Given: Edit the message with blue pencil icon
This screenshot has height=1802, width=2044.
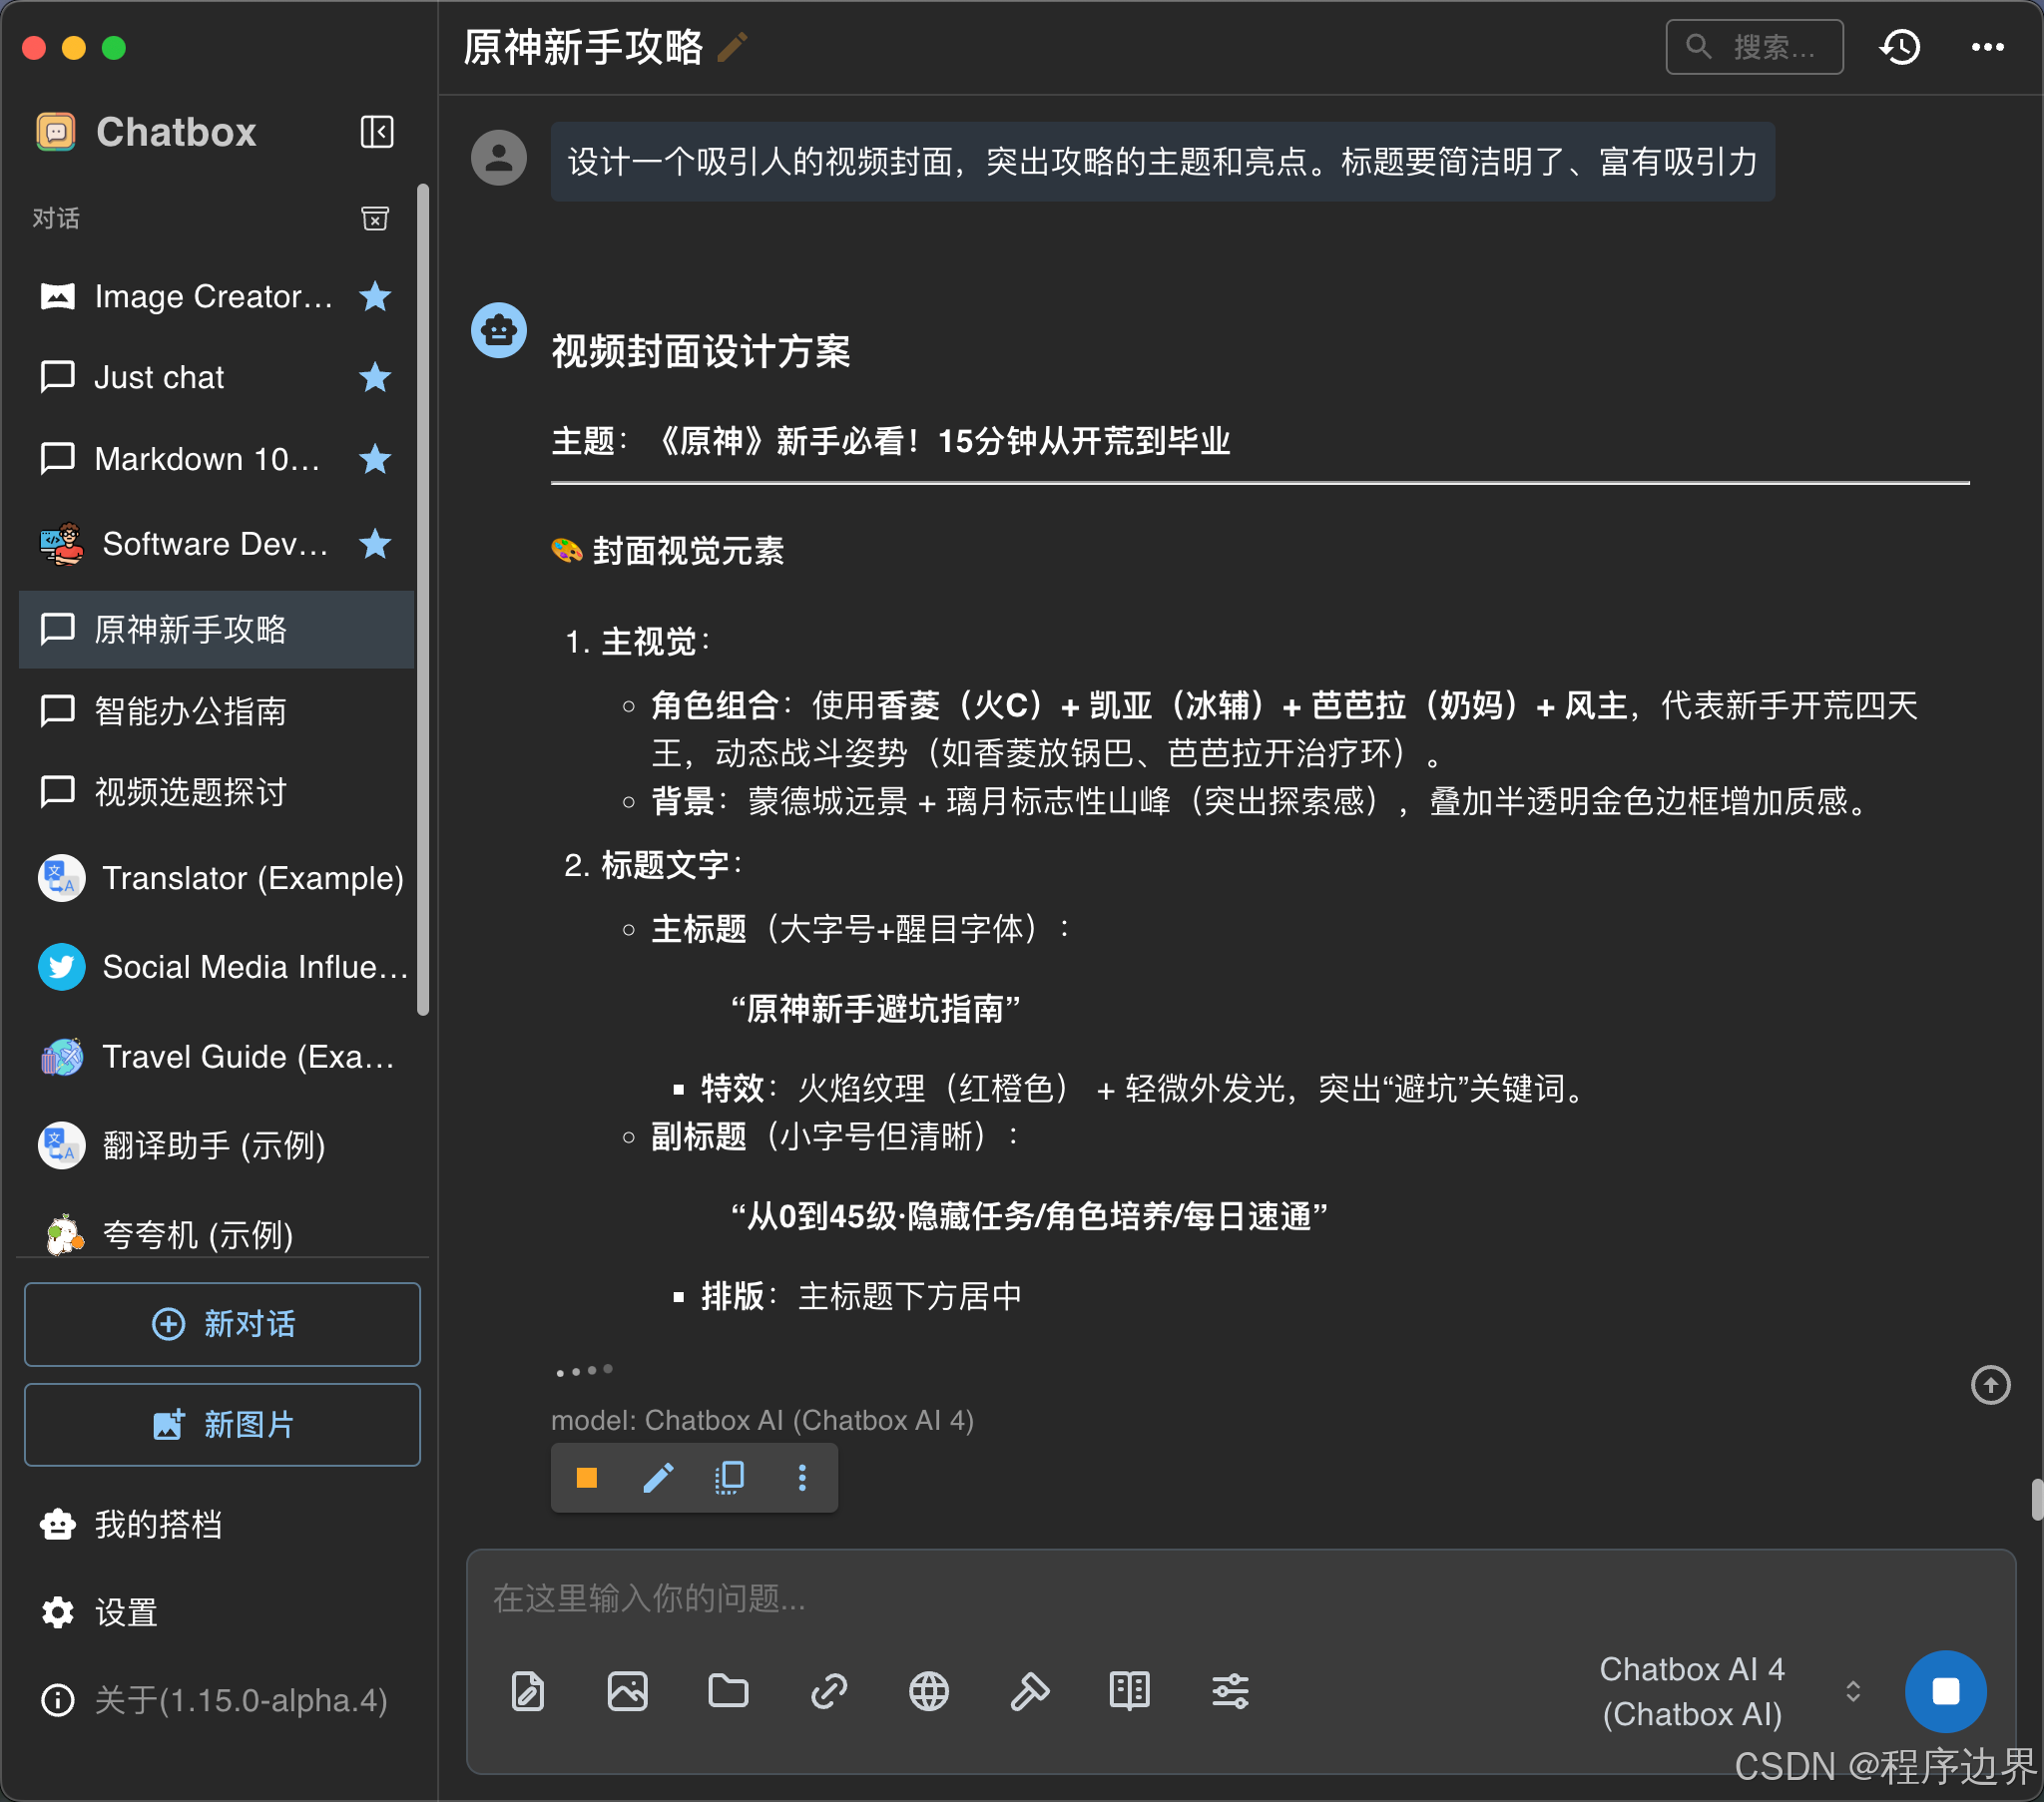Looking at the screenshot, I should (x=658, y=1477).
